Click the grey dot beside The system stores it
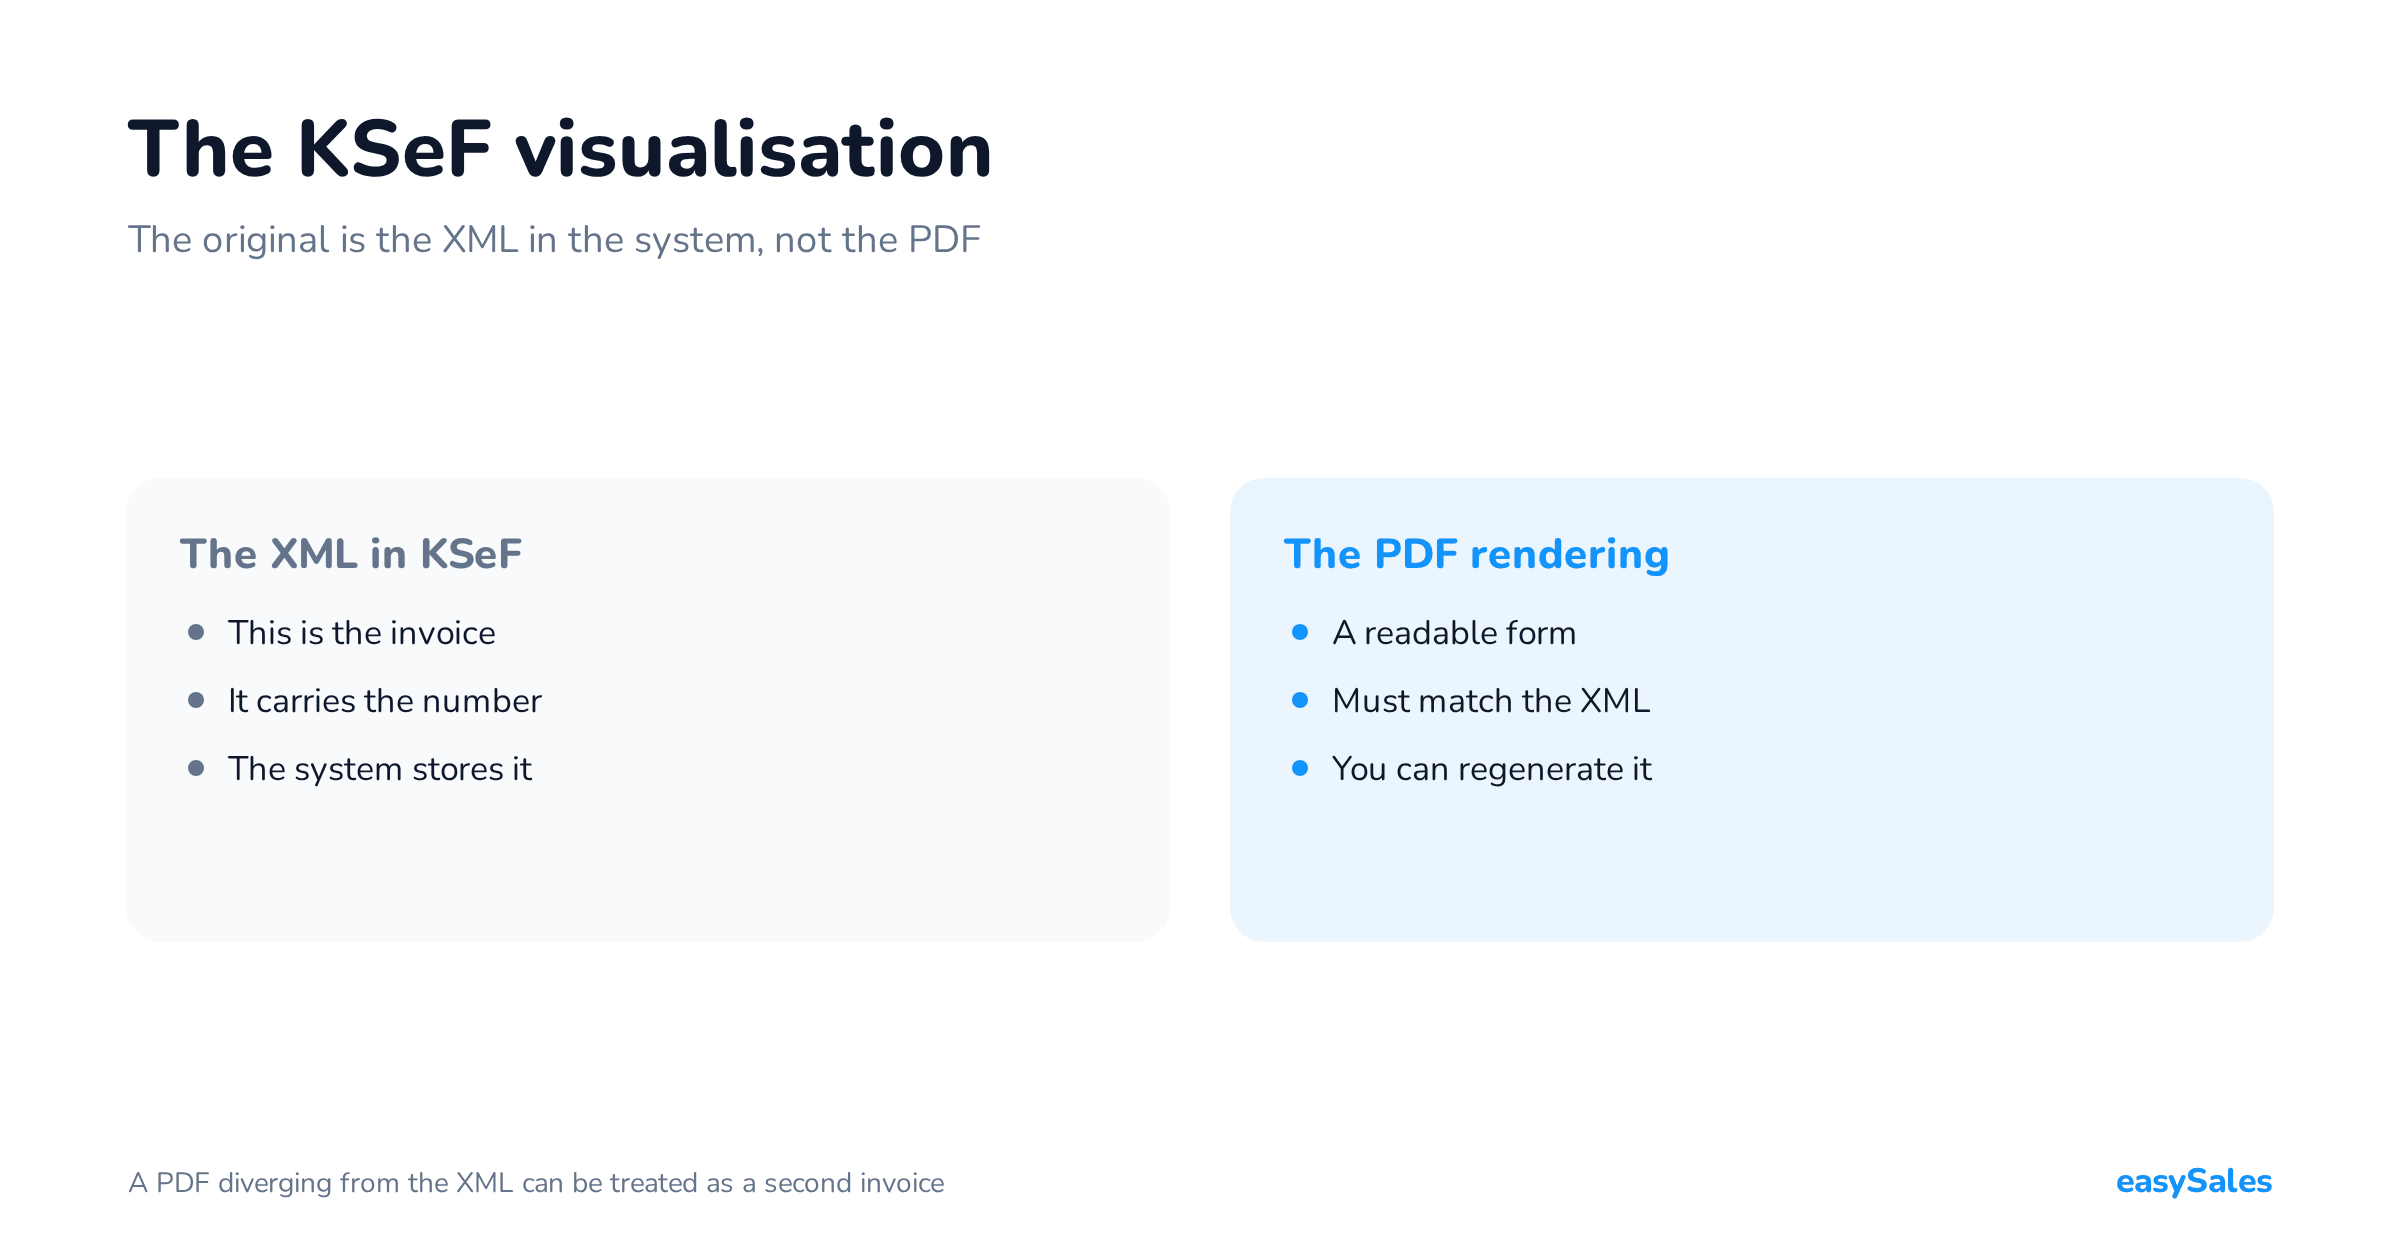This screenshot has height=1260, width=2400. tap(196, 768)
